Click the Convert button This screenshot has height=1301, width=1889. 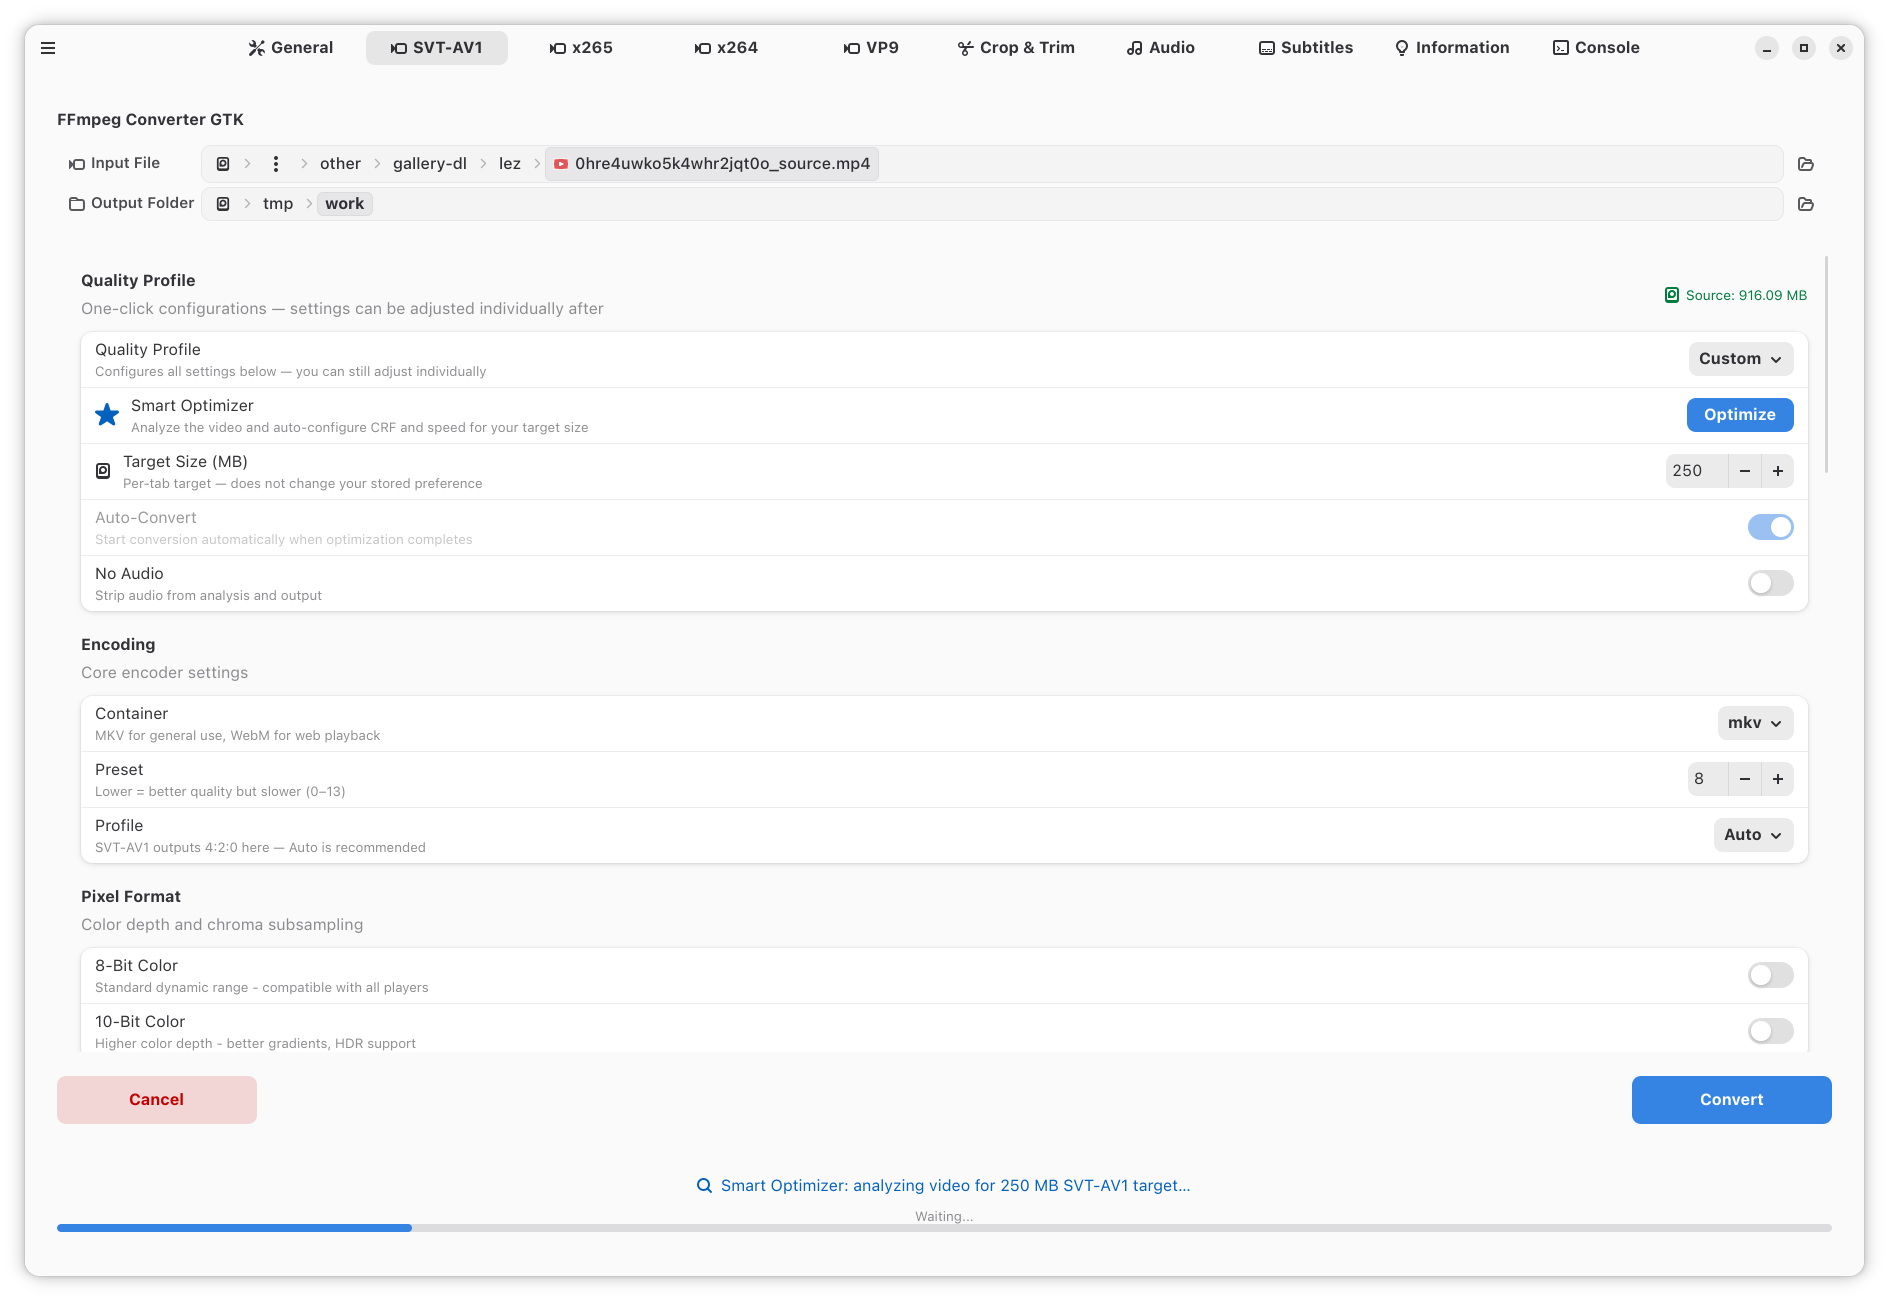coord(1732,1100)
